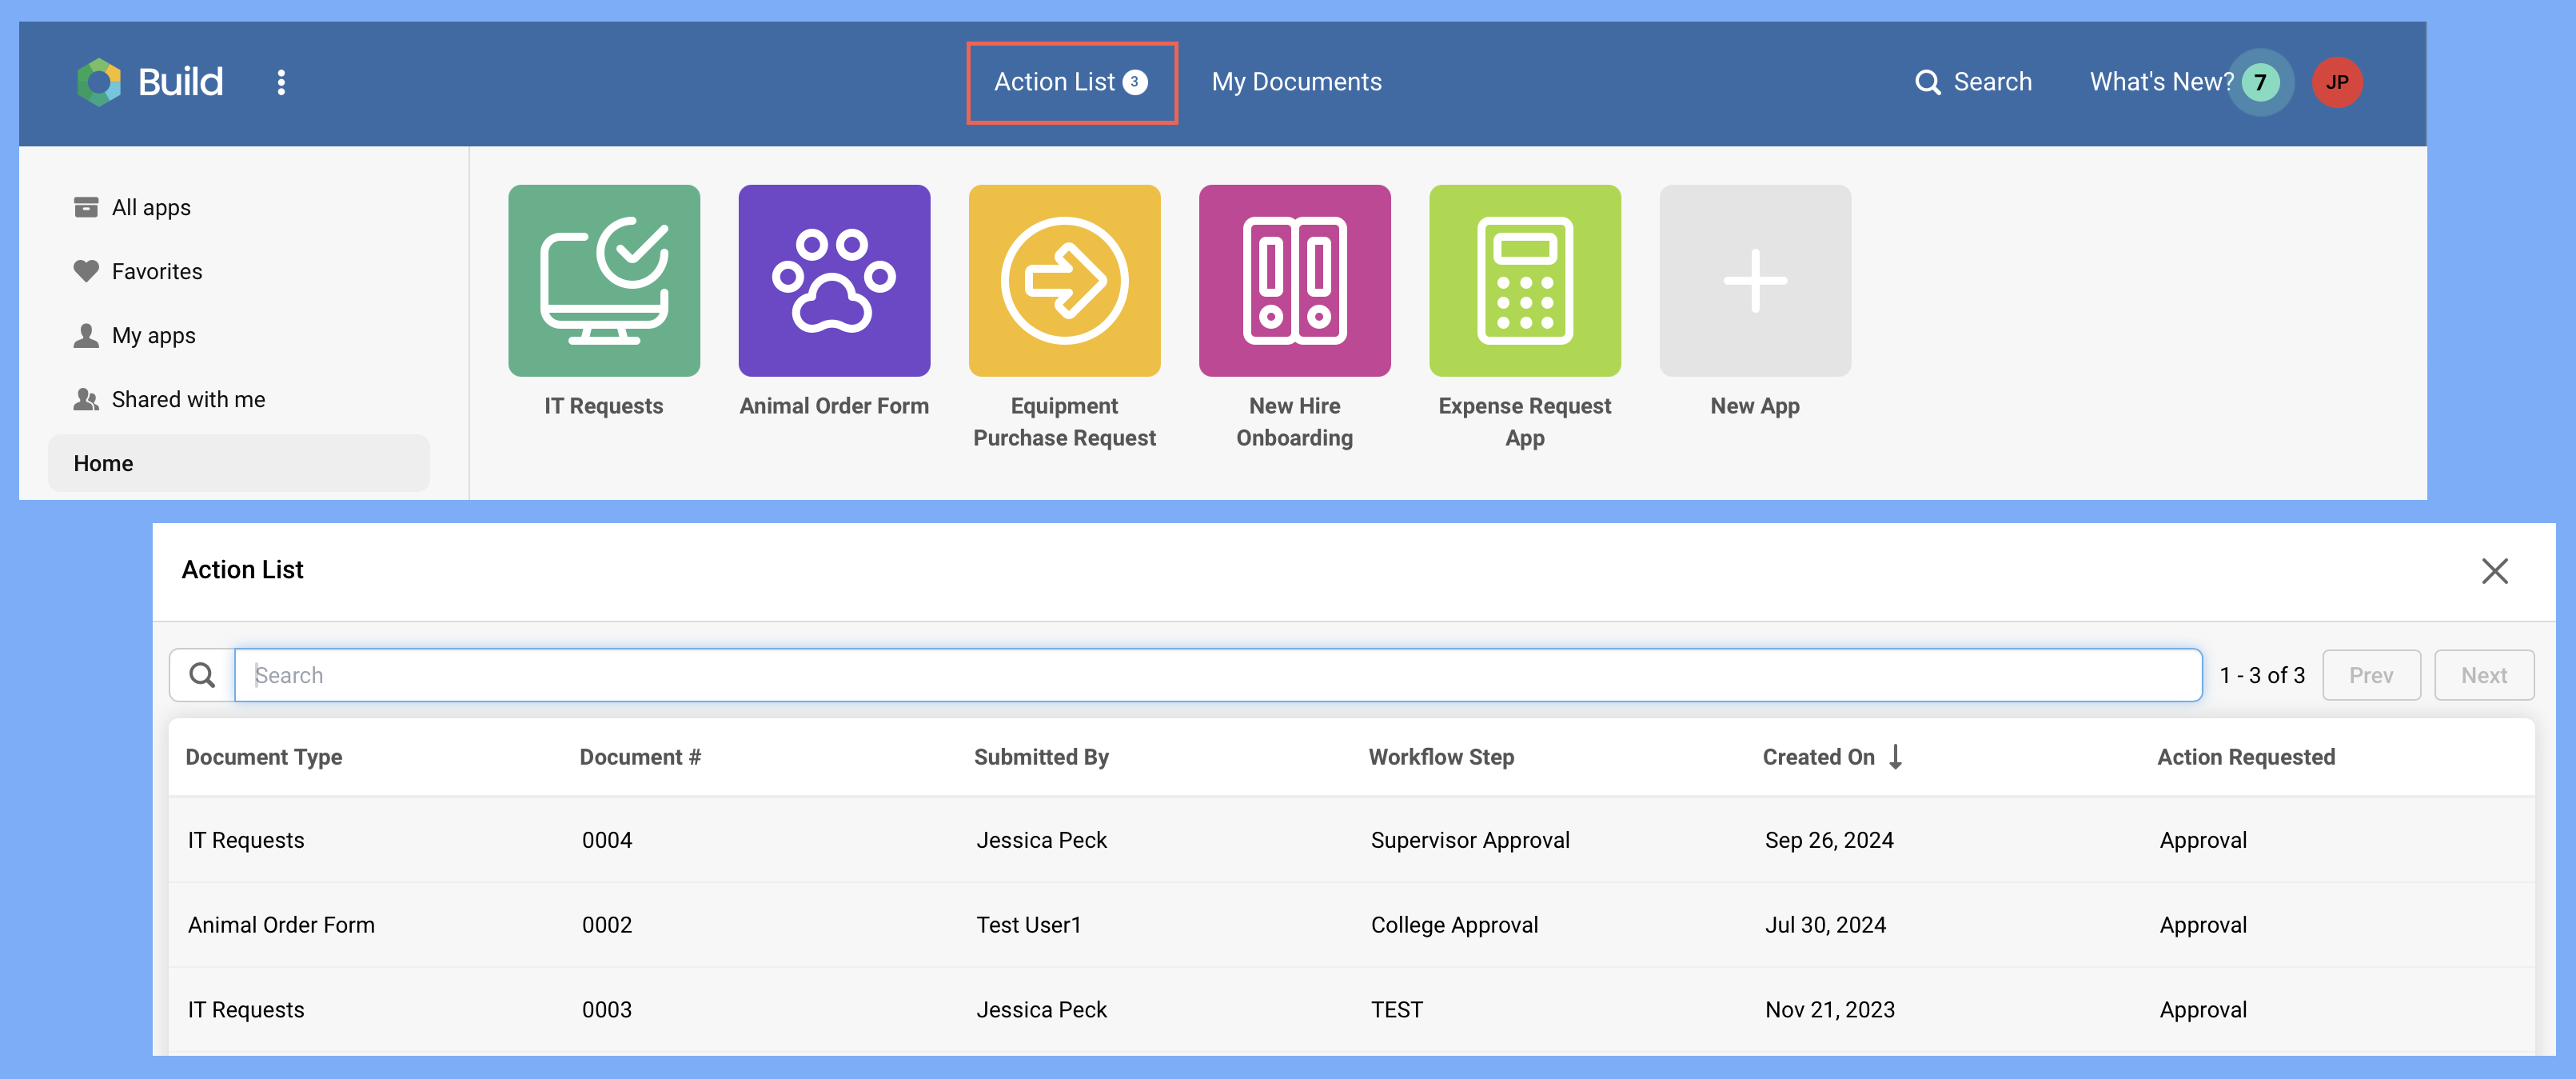Click the New App plus tile
The width and height of the screenshot is (2576, 1079).
tap(1754, 281)
